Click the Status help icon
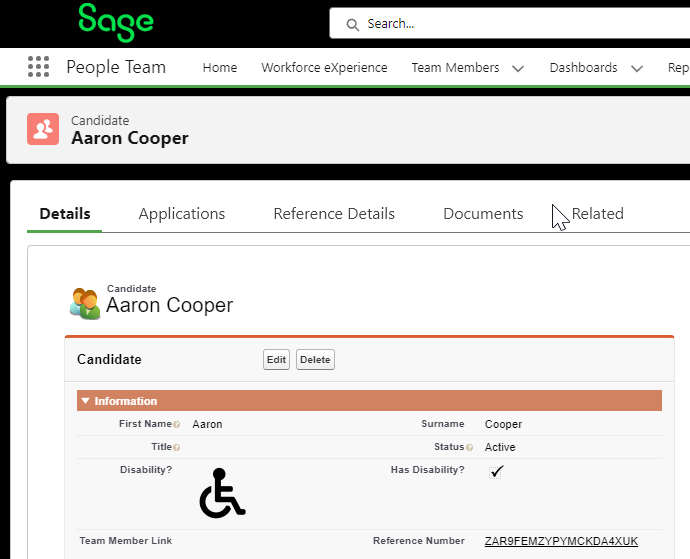Screen dimensions: 690x559 470,448
